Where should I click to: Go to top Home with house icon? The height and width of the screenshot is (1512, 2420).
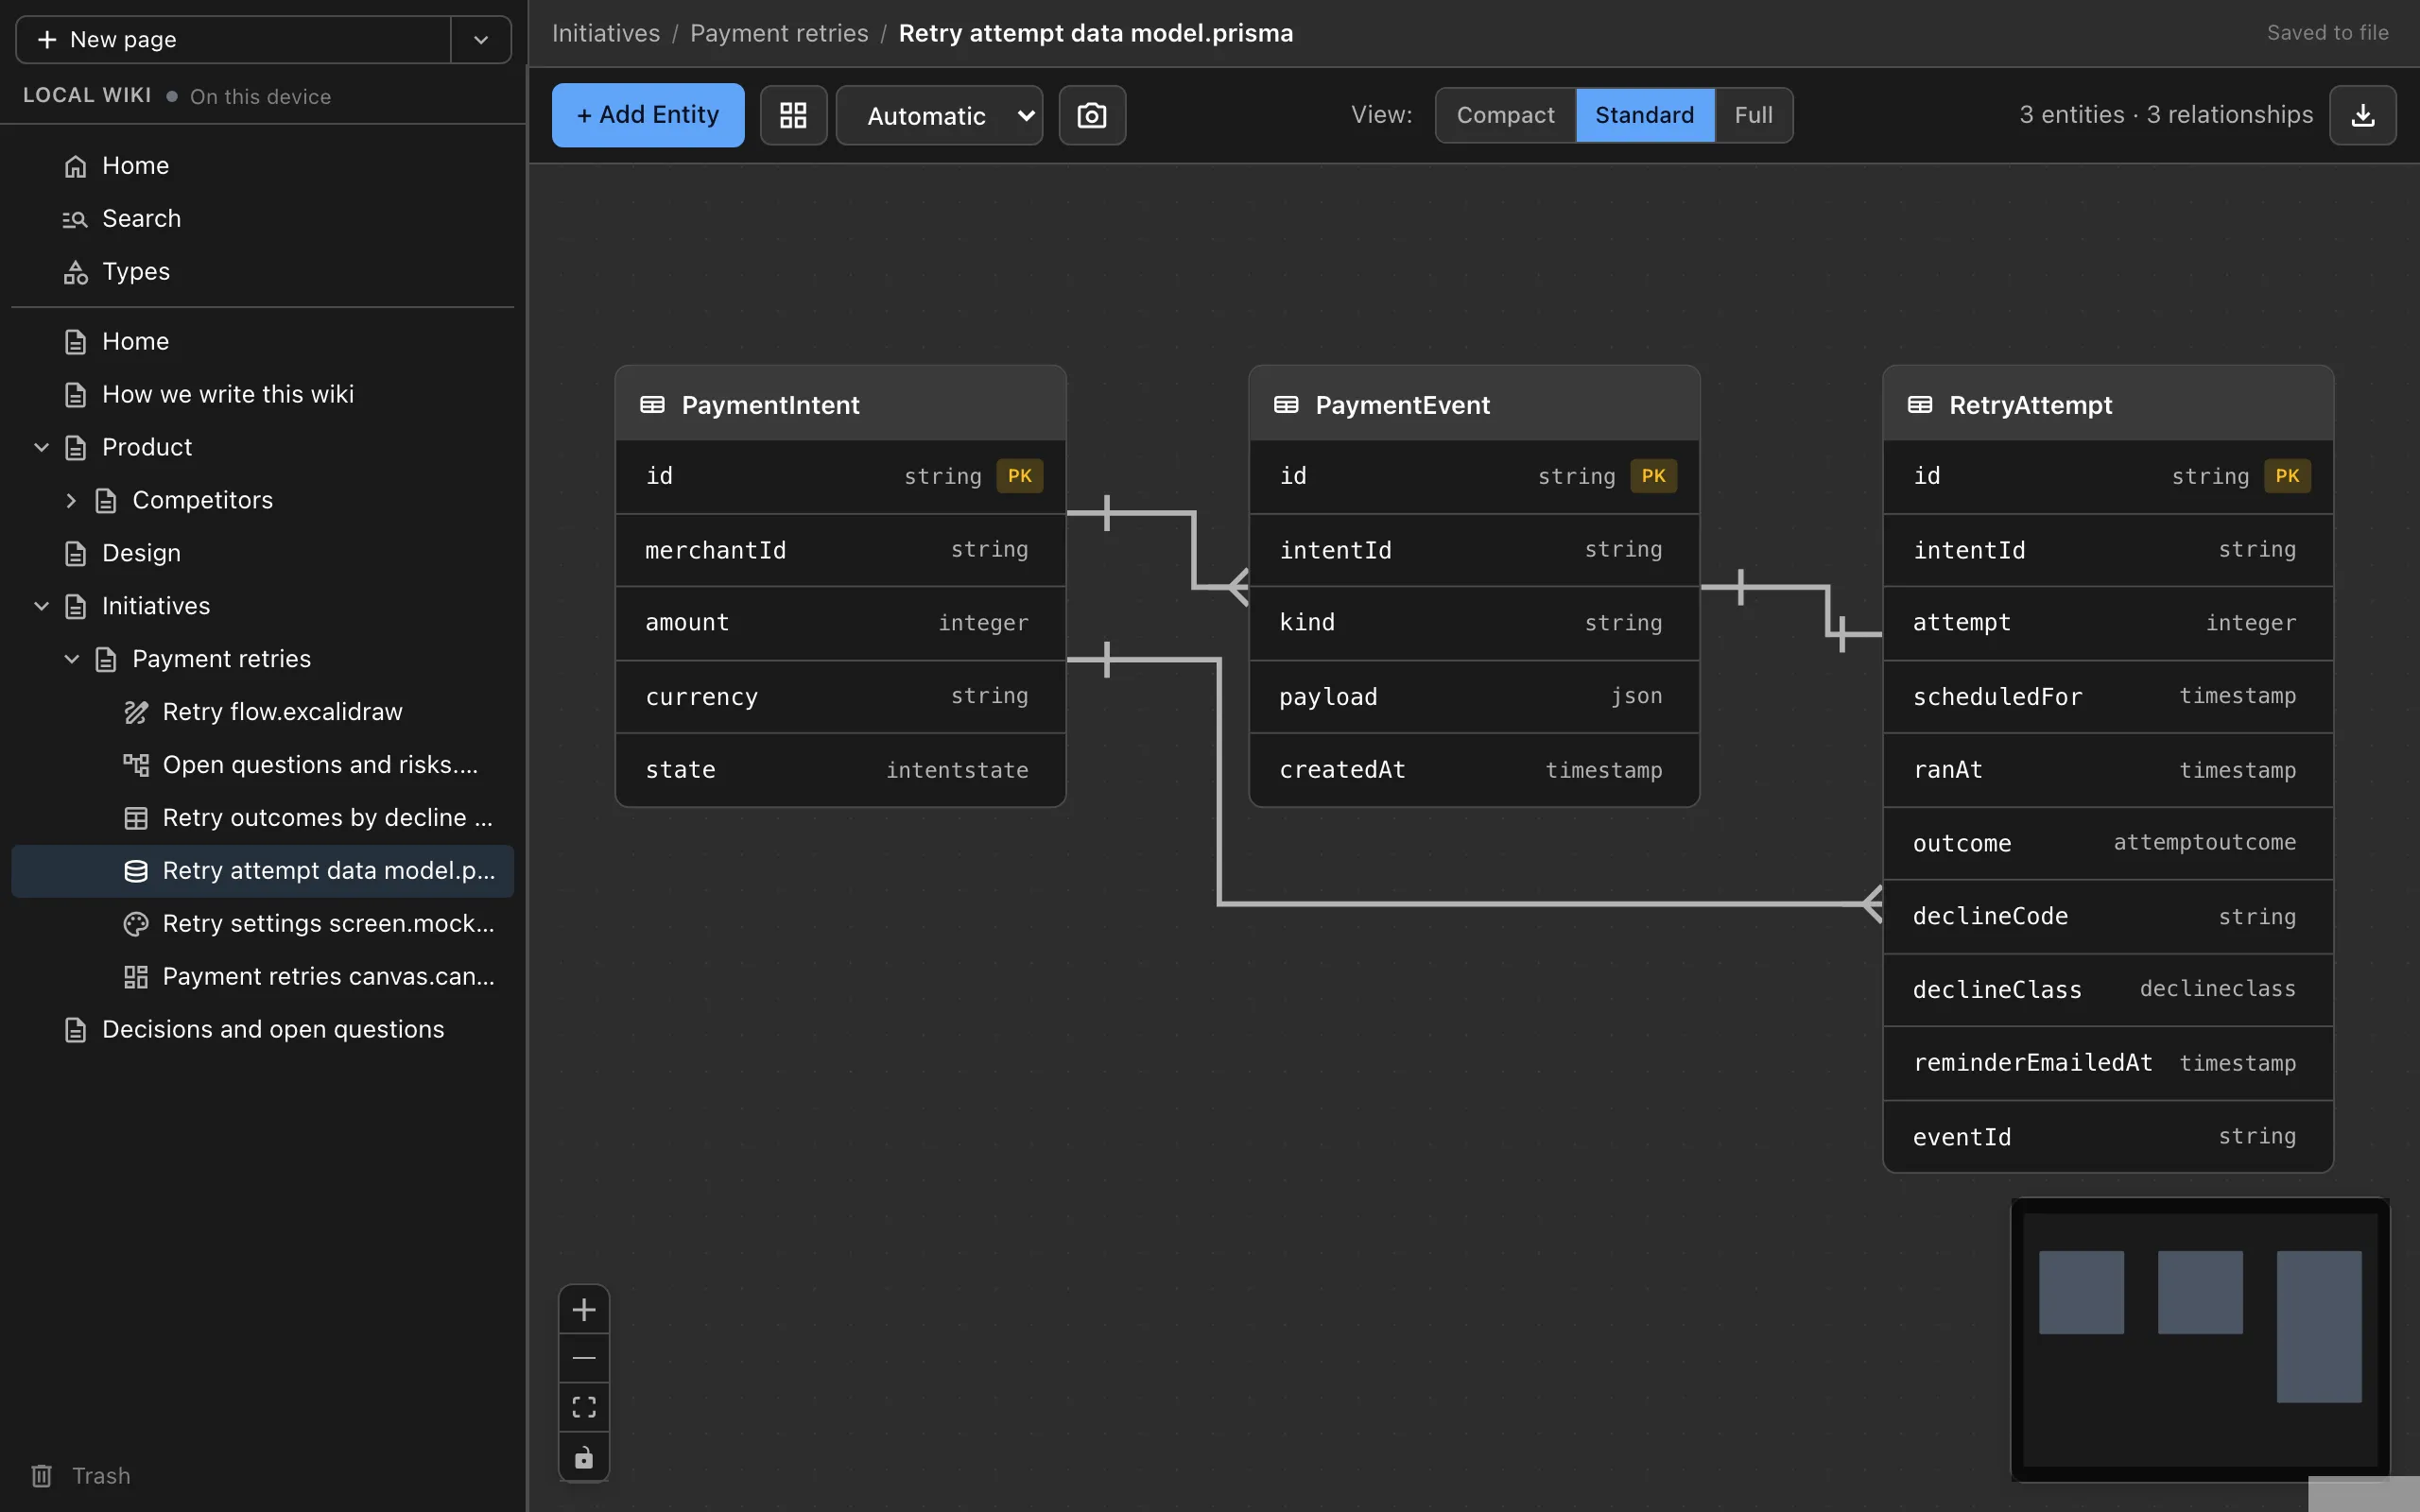(262, 165)
